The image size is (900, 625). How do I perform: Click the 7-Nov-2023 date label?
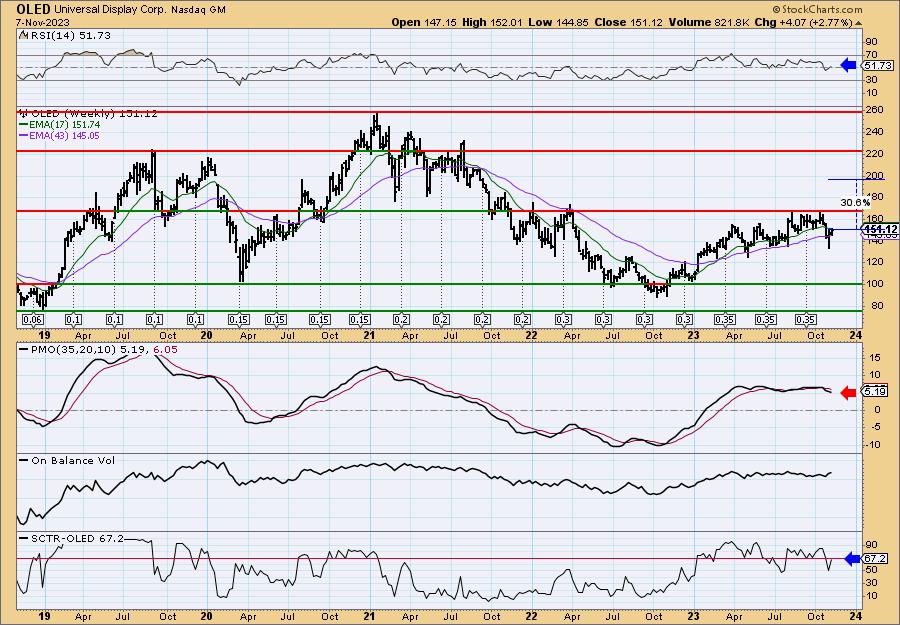40,22
